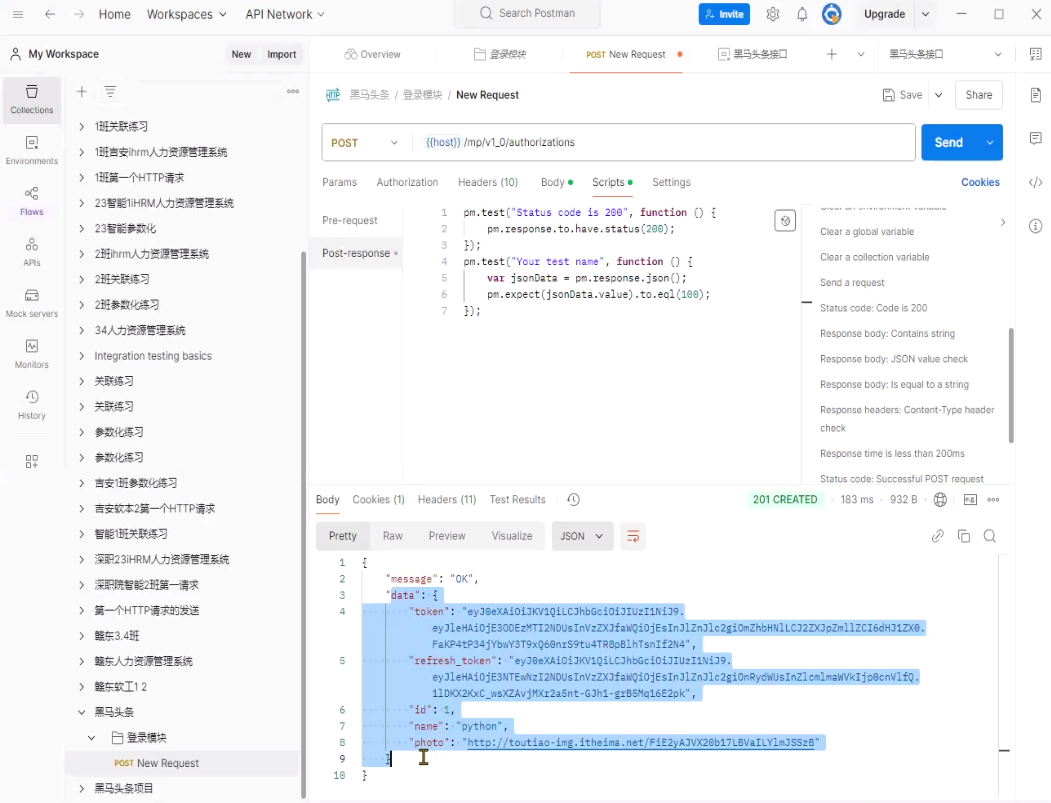
Task: Toggle line wrap in response
Action: (x=633, y=536)
